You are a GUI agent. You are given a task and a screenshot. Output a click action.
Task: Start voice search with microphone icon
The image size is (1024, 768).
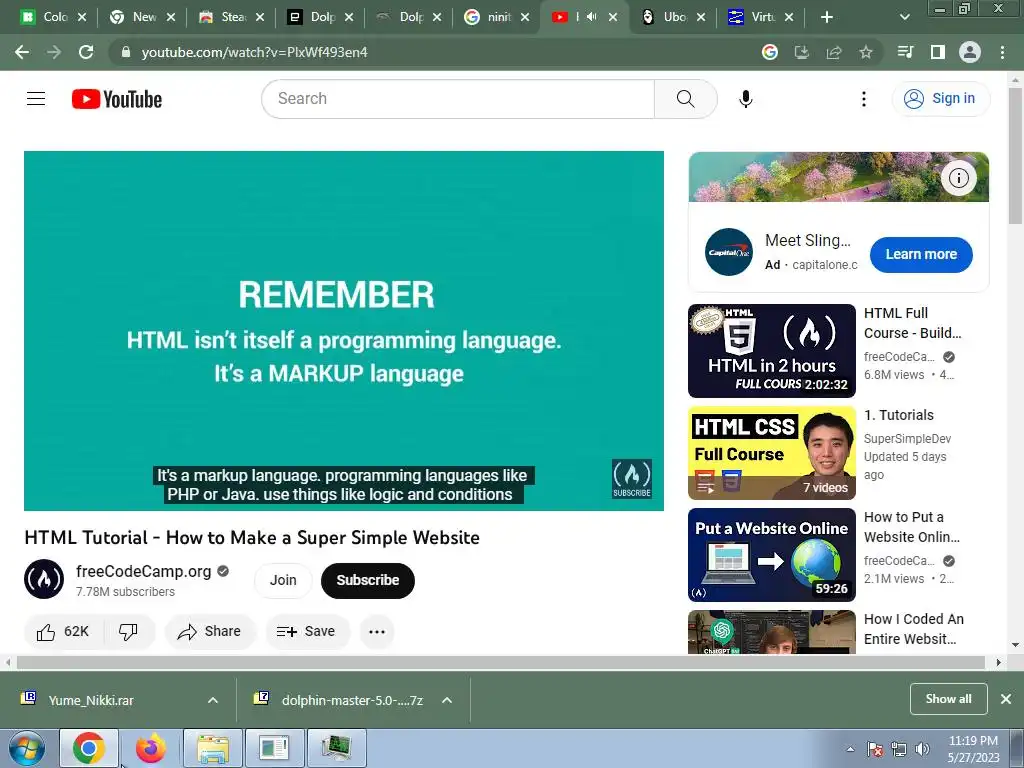(x=746, y=99)
